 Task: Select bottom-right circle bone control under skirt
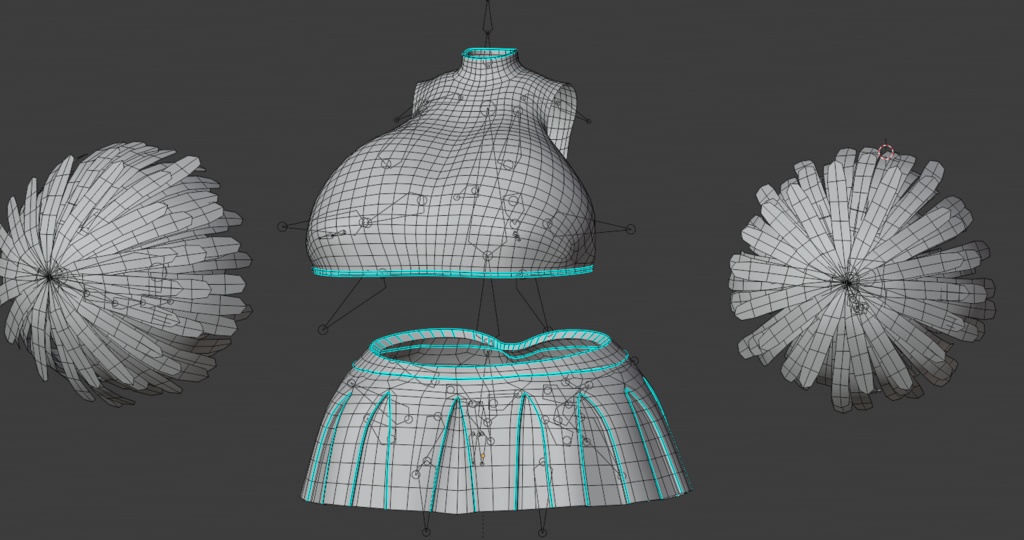[x=541, y=533]
